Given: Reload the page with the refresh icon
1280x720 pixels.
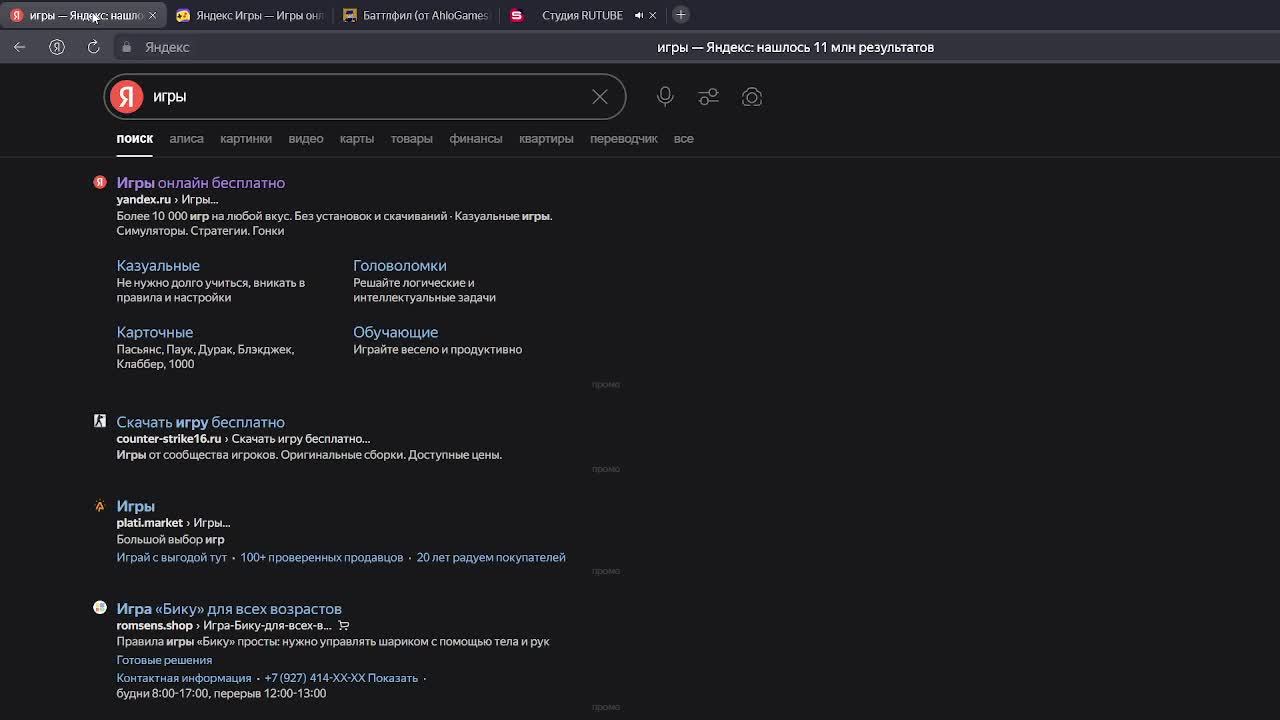Looking at the screenshot, I should click(x=93, y=47).
